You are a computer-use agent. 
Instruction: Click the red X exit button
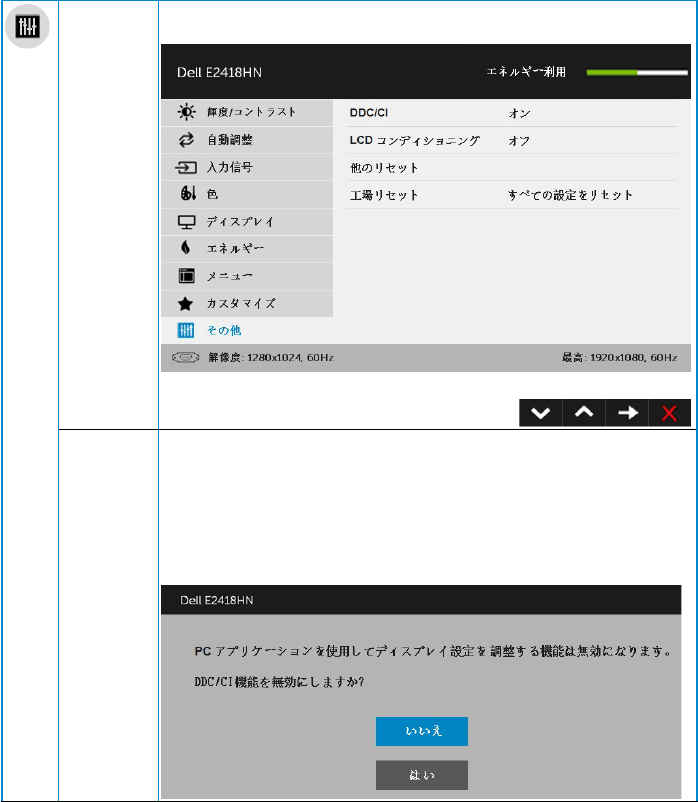[669, 413]
